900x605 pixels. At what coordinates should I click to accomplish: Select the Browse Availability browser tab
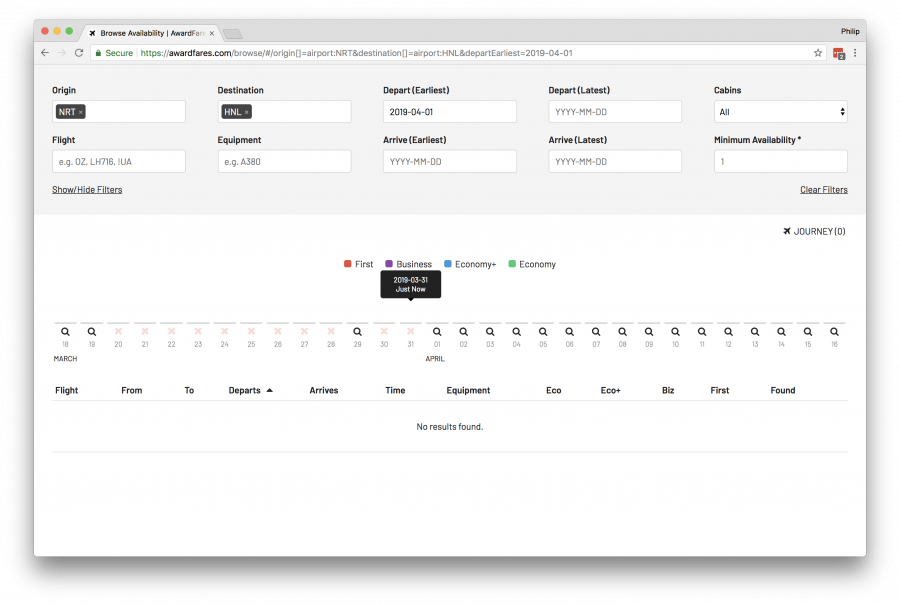150,33
